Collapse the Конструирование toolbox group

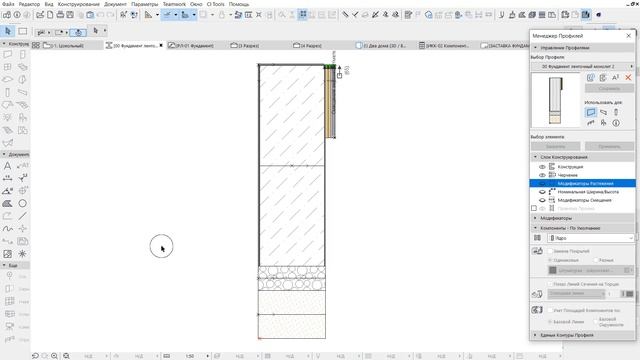coord(4,43)
